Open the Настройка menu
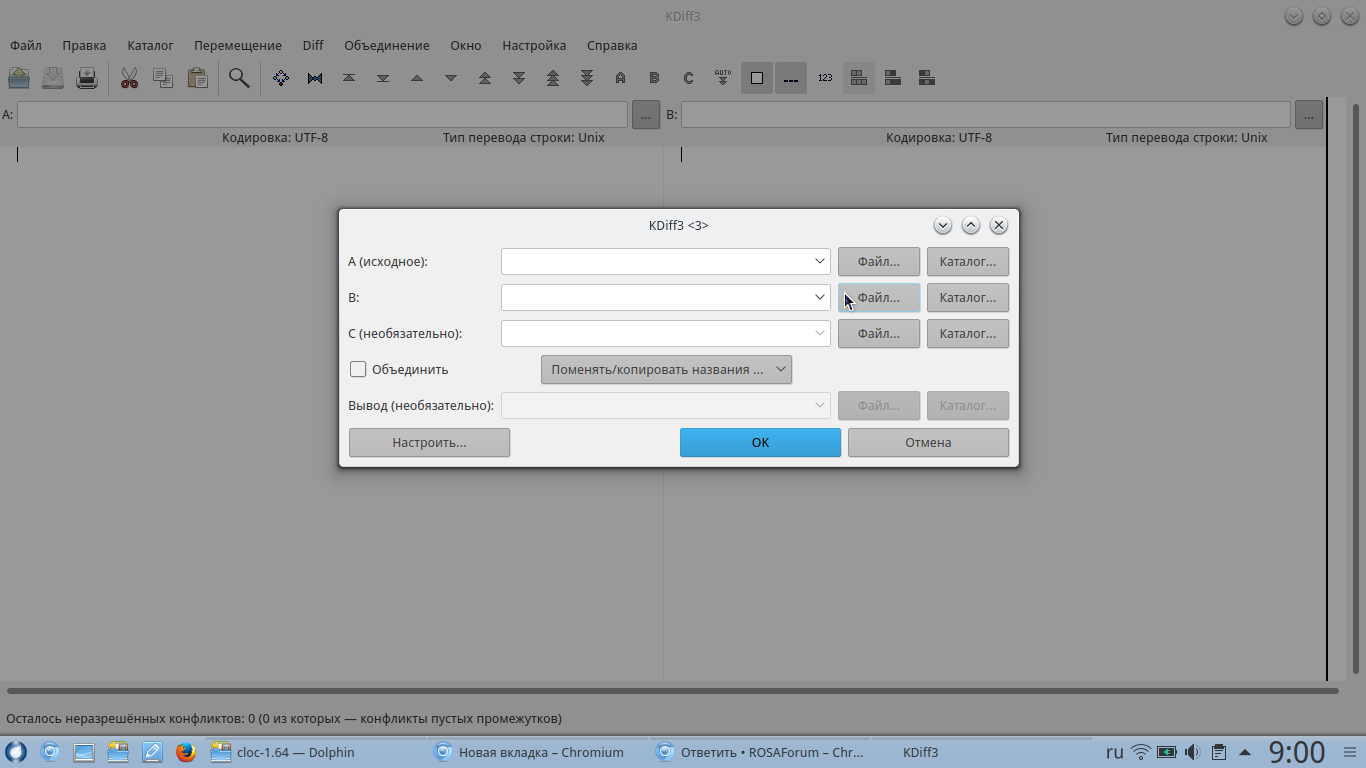The image size is (1366, 768). pos(534,45)
